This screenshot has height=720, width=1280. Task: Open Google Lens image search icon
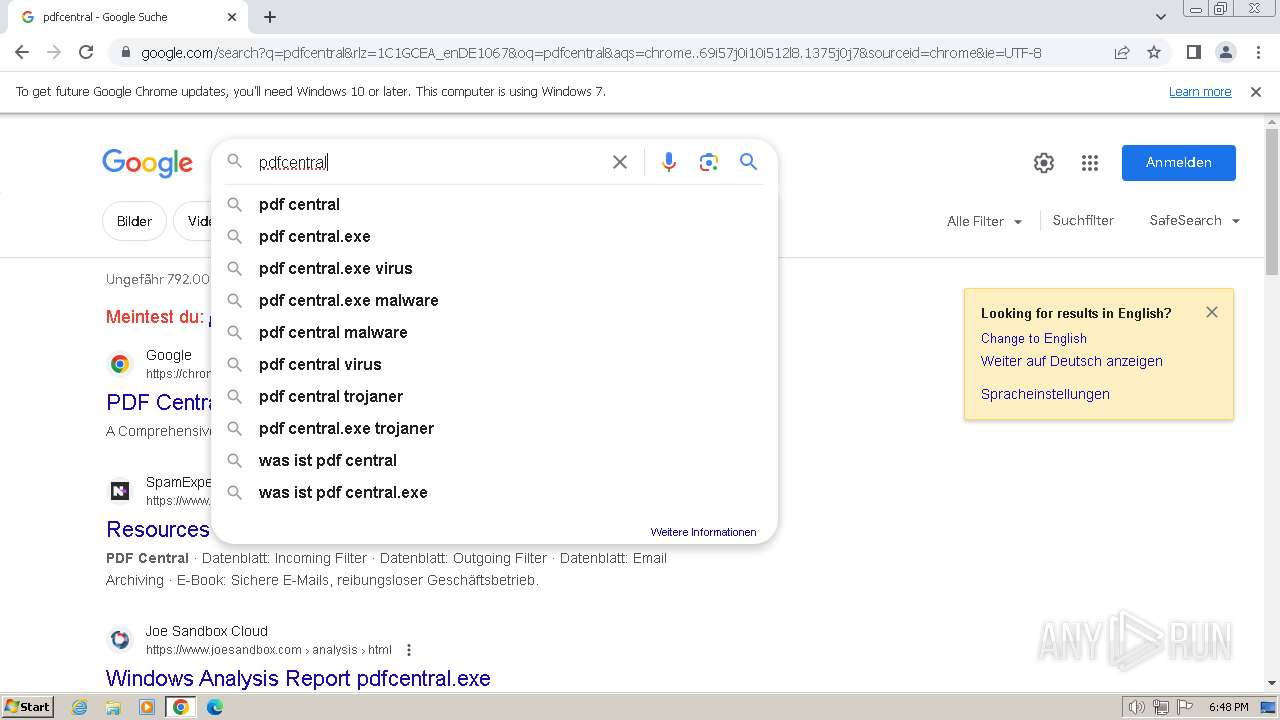click(x=709, y=162)
